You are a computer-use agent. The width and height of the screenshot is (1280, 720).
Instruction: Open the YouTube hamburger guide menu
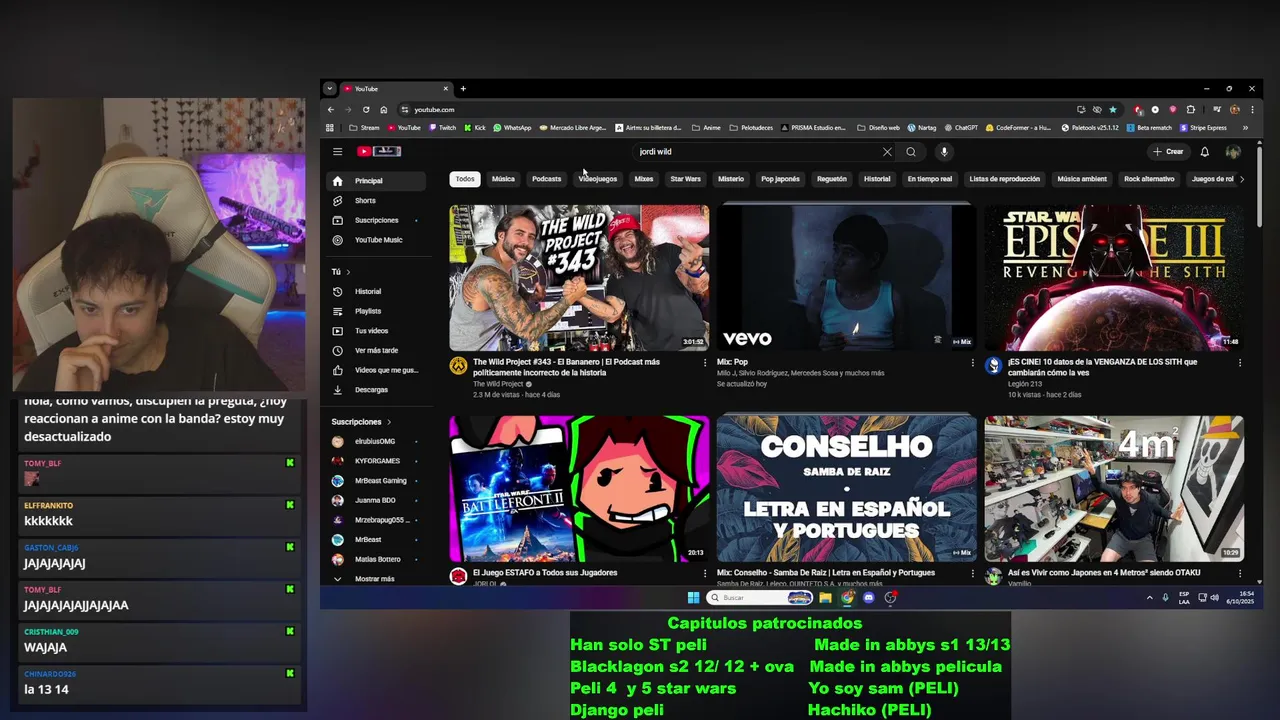coord(337,152)
